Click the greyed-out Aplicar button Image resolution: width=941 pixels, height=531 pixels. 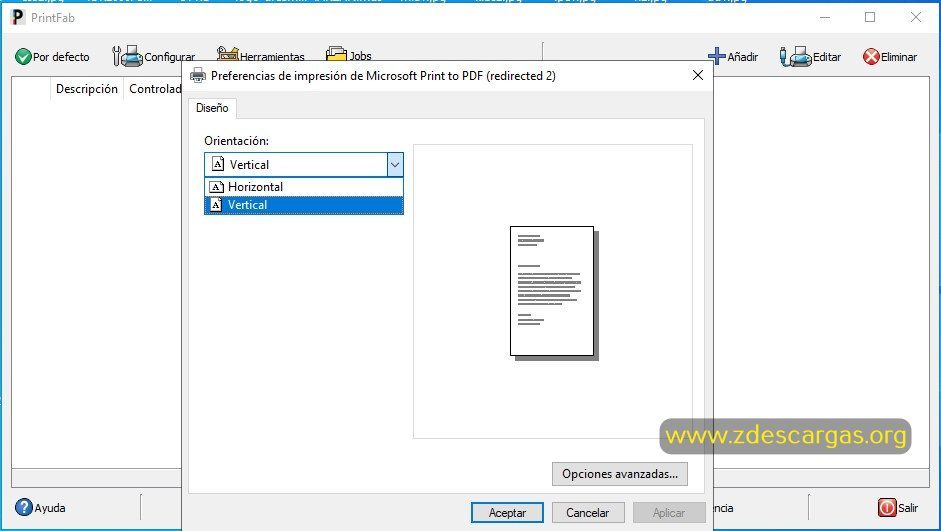point(669,512)
